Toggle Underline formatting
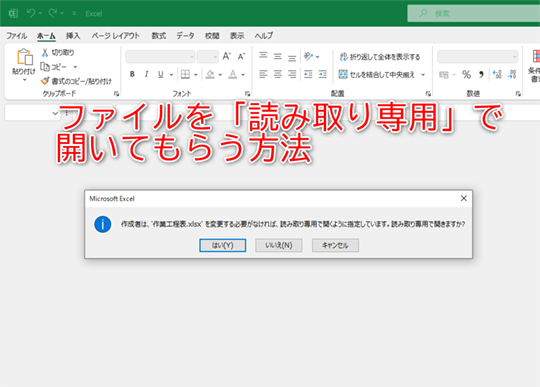The width and height of the screenshot is (540, 387). click(160, 74)
